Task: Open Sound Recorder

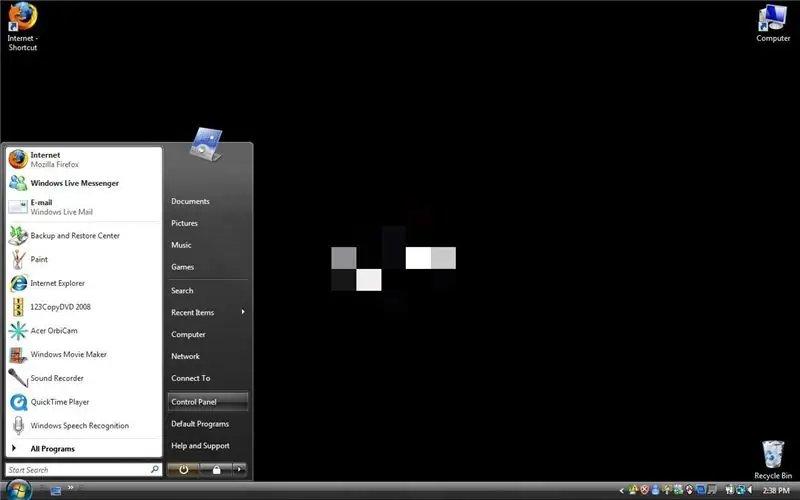Action: click(x=84, y=378)
